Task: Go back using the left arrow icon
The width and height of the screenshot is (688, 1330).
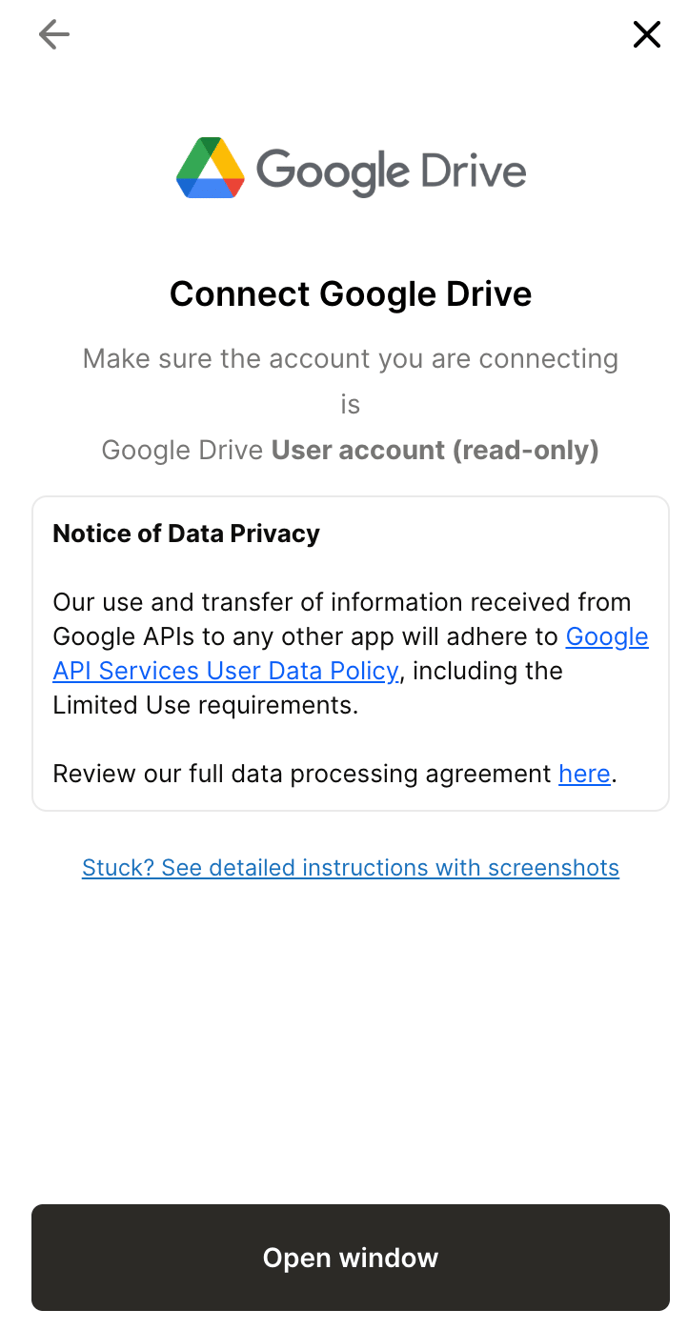Action: [x=54, y=35]
